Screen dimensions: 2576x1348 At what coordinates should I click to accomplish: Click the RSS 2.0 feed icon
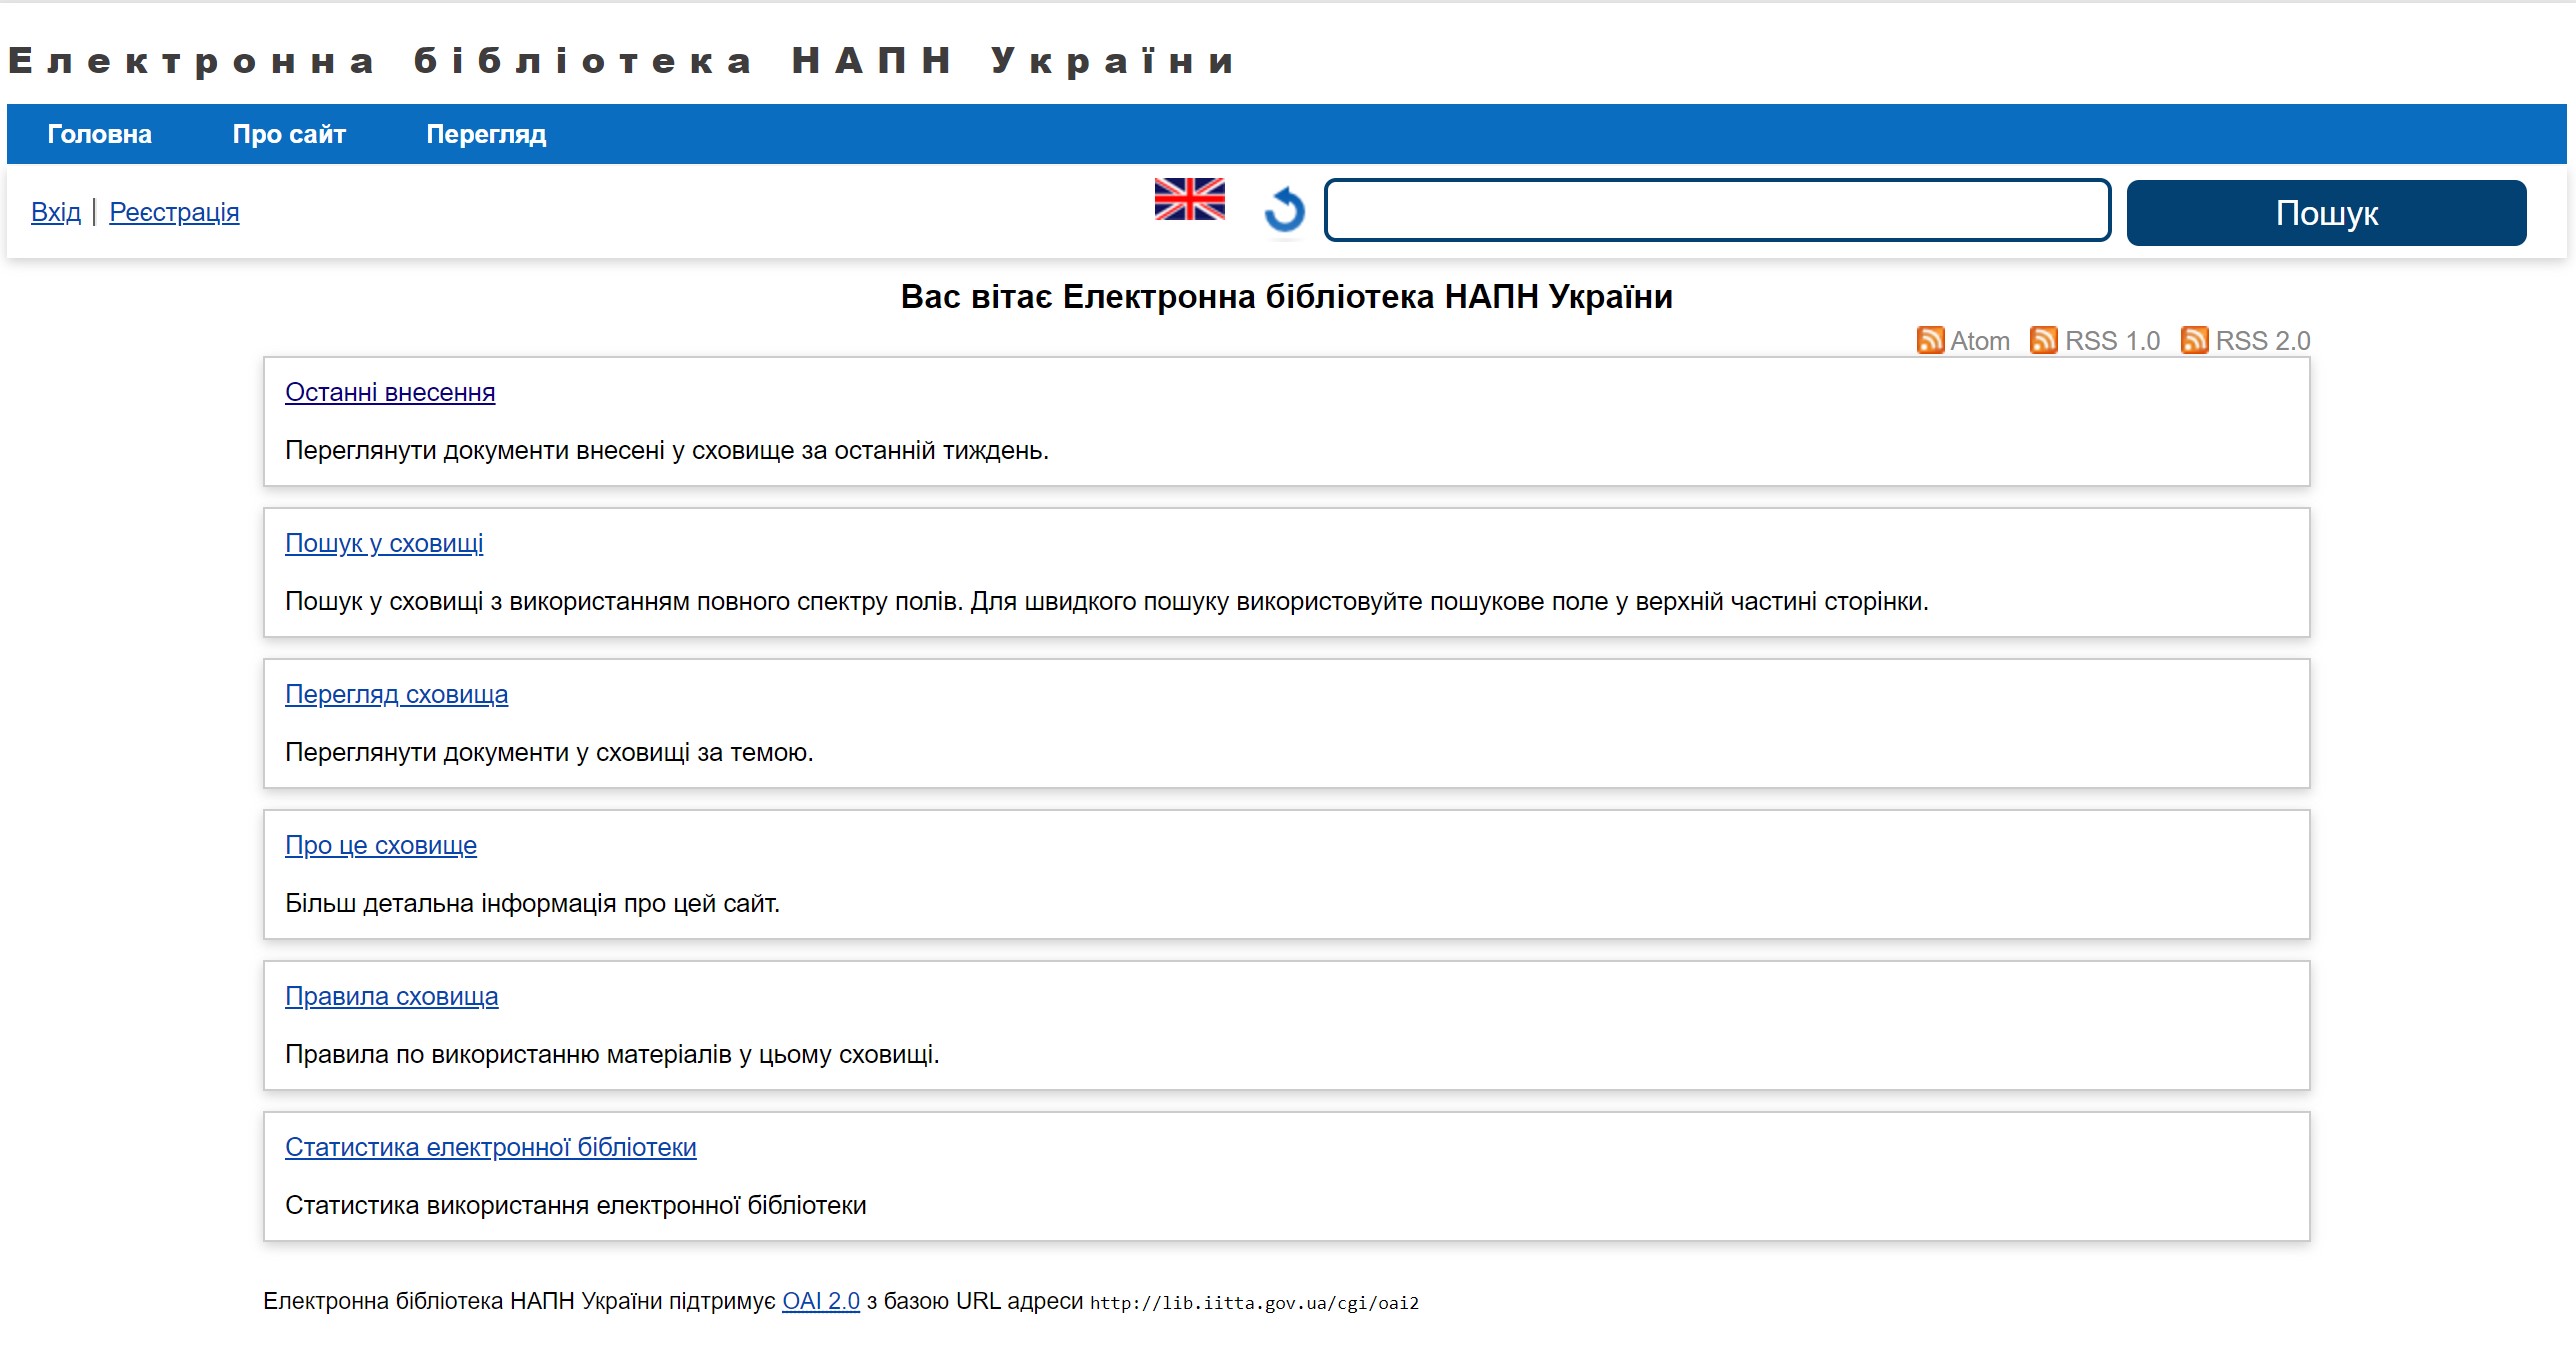[2194, 341]
